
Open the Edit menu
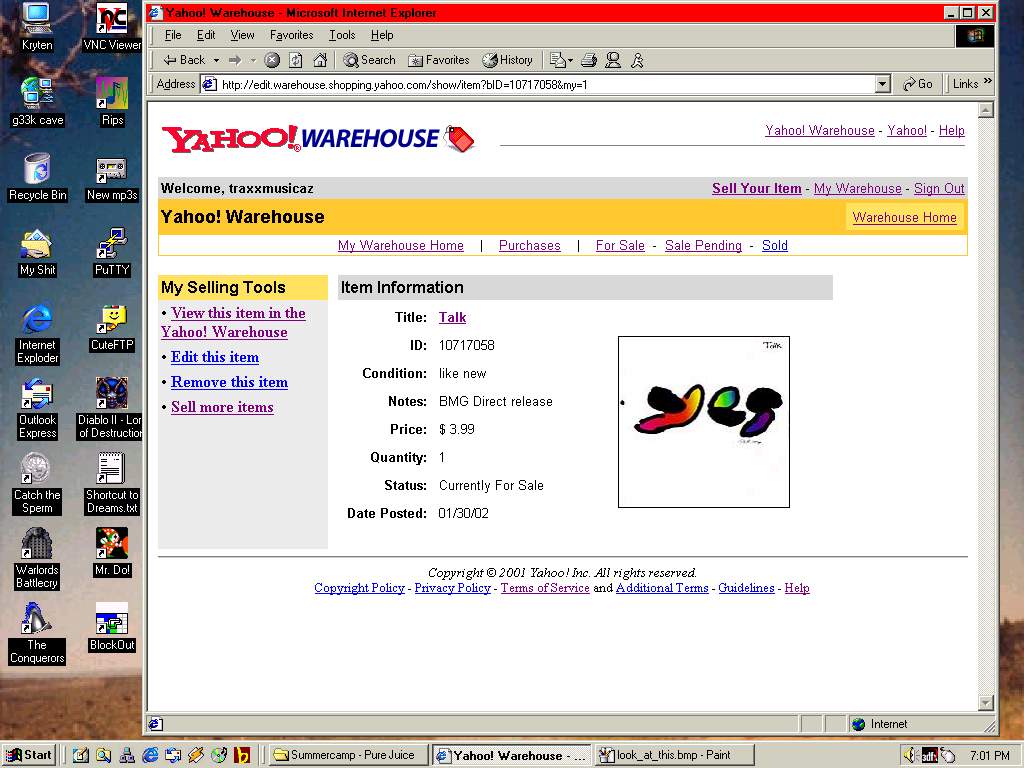click(206, 35)
